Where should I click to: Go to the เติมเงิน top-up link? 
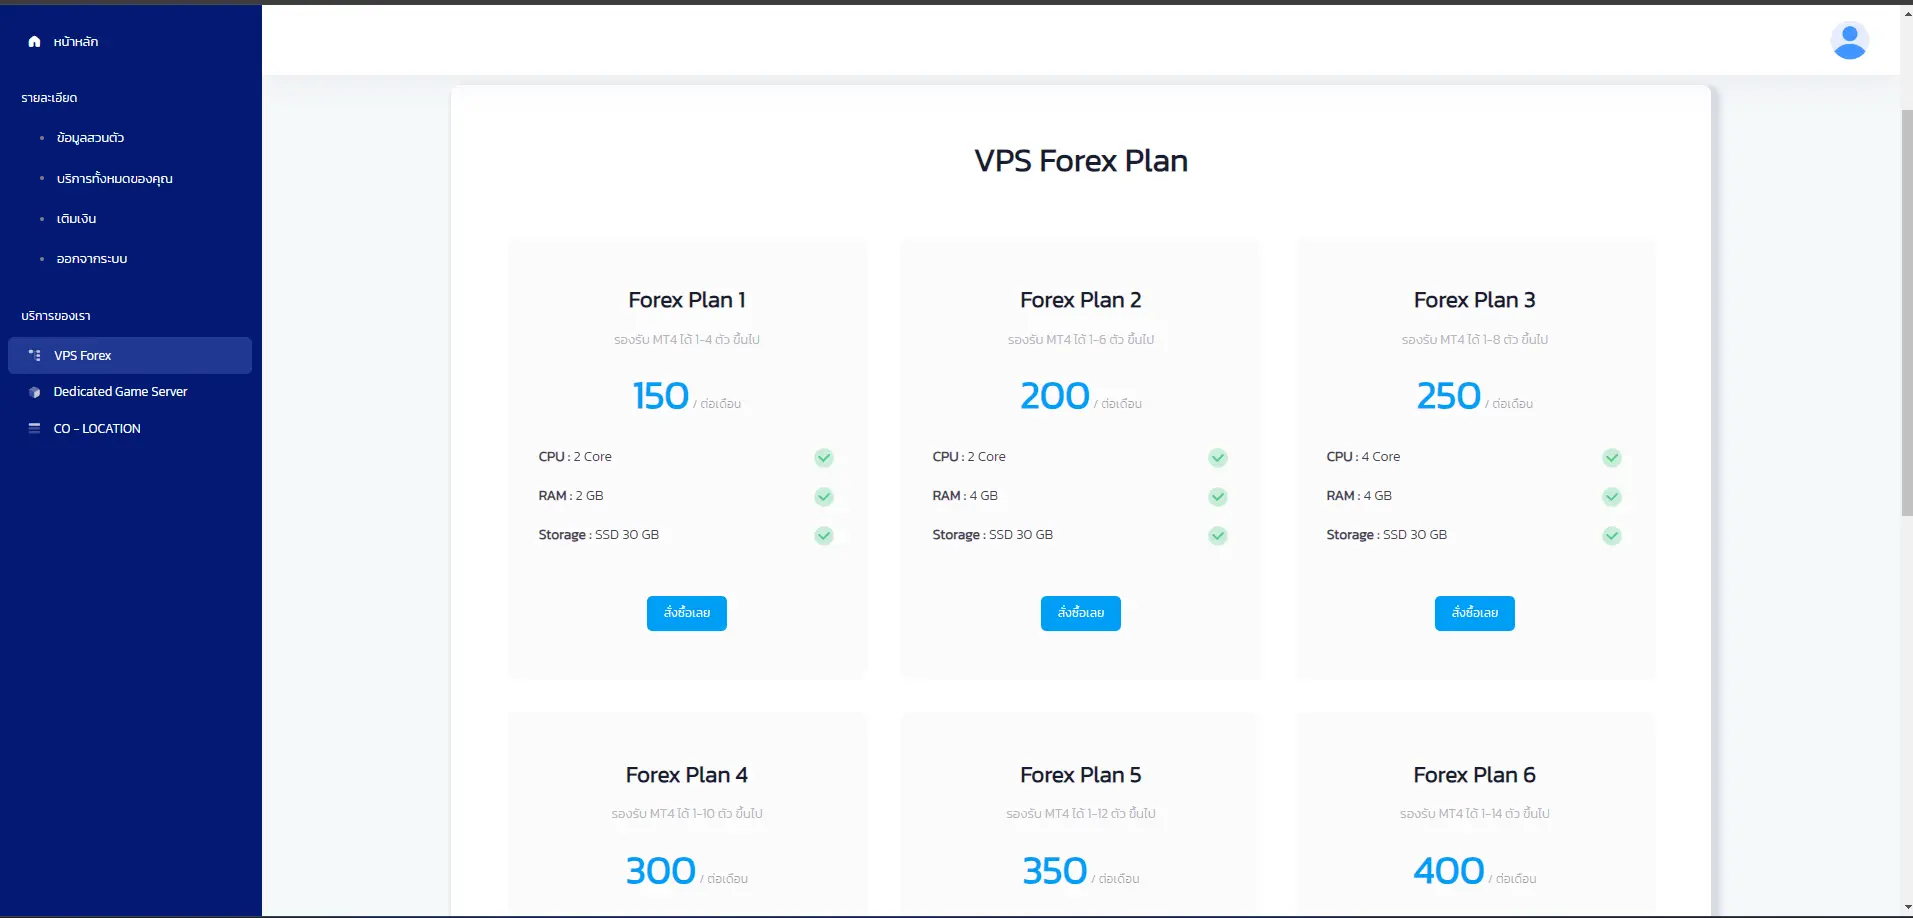[x=76, y=219]
